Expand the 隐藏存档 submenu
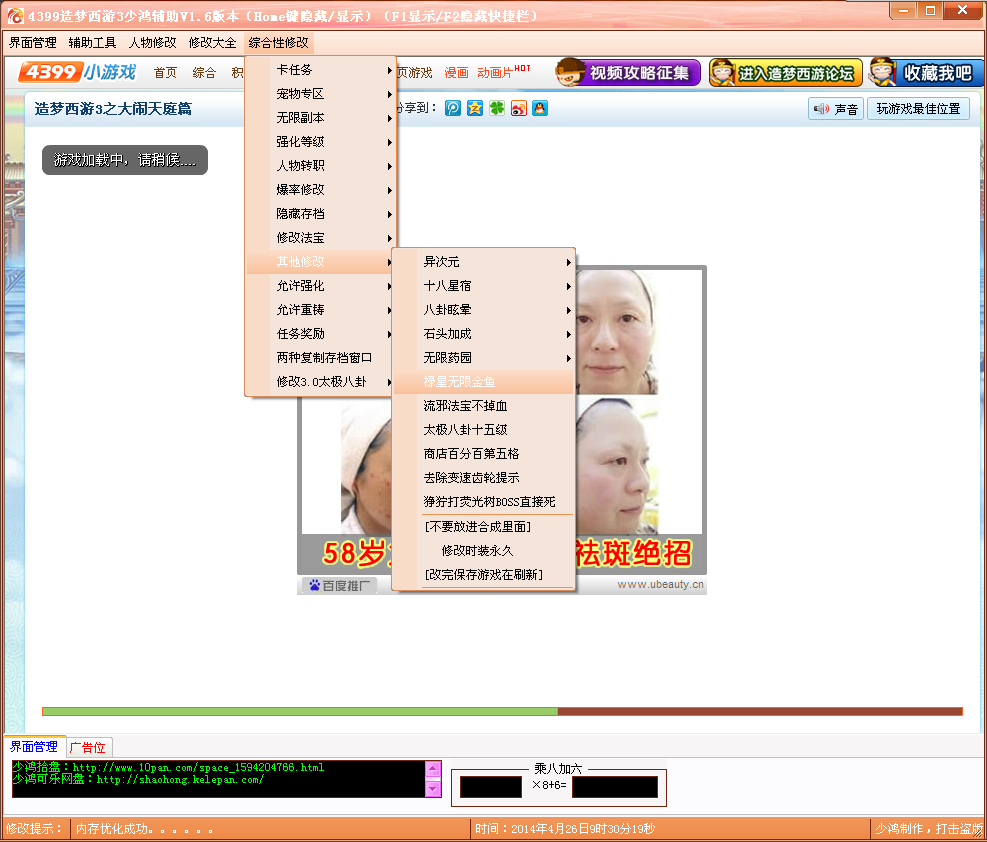This screenshot has width=987, height=842. coord(320,213)
